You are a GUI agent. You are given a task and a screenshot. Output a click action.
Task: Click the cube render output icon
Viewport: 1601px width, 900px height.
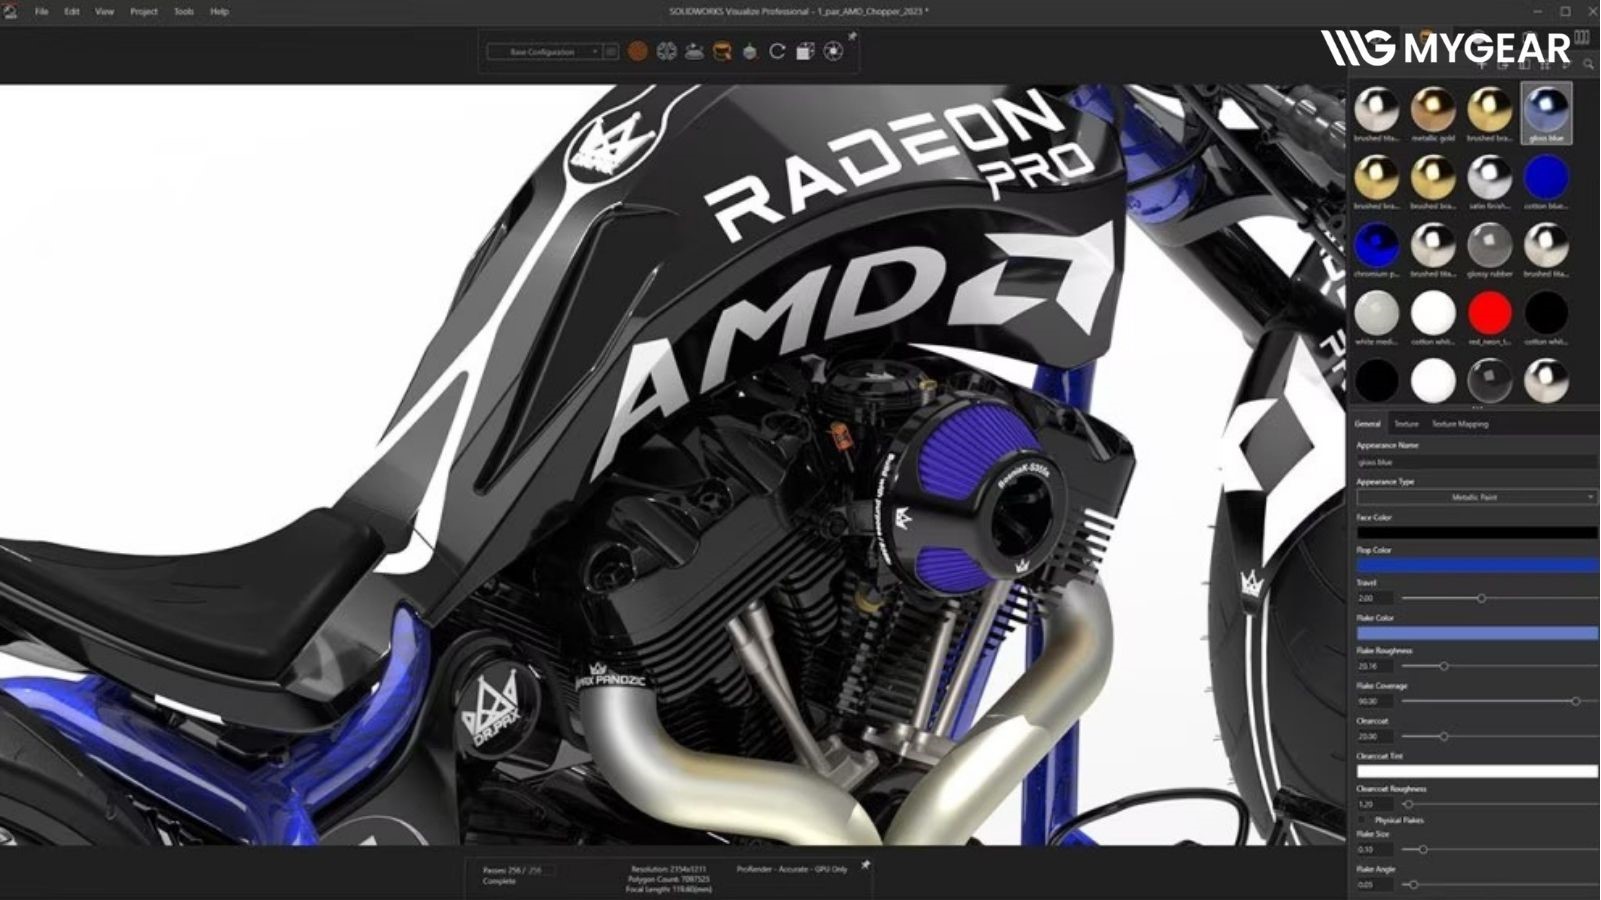coord(805,51)
